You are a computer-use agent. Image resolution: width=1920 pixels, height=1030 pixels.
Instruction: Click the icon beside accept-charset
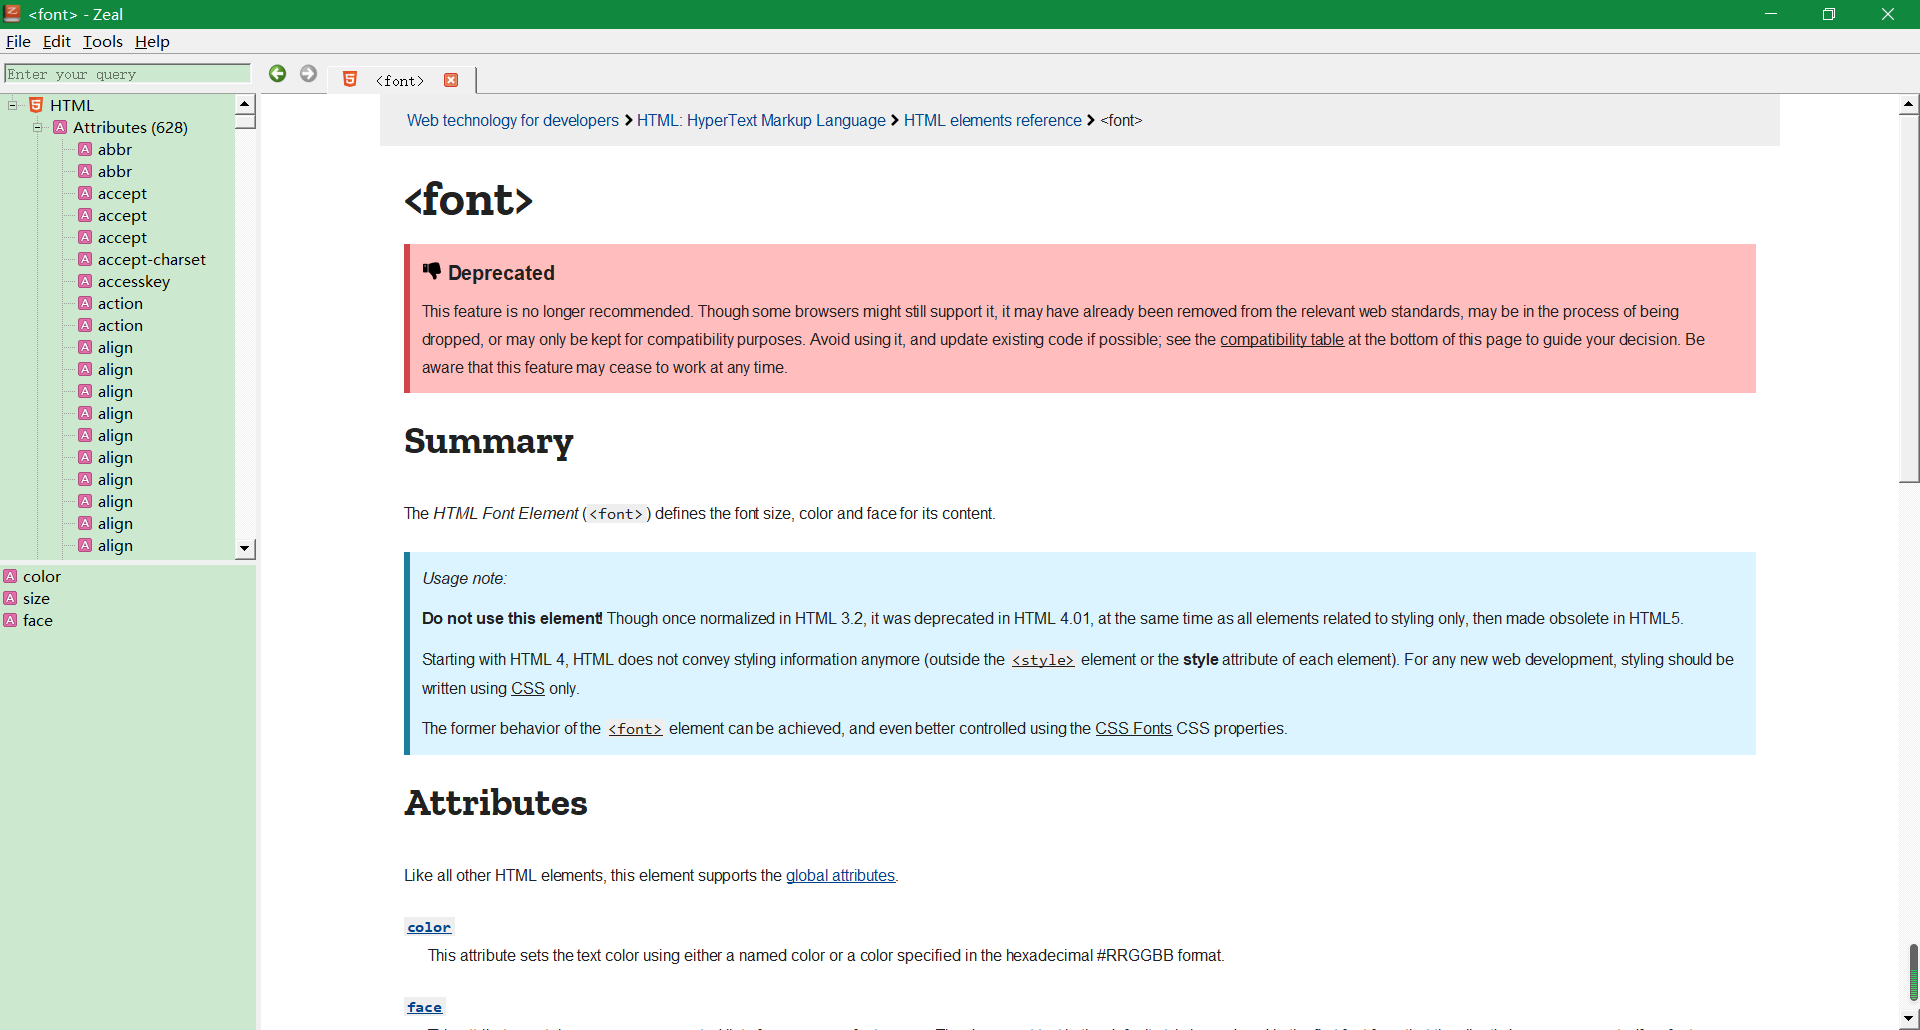(85, 259)
